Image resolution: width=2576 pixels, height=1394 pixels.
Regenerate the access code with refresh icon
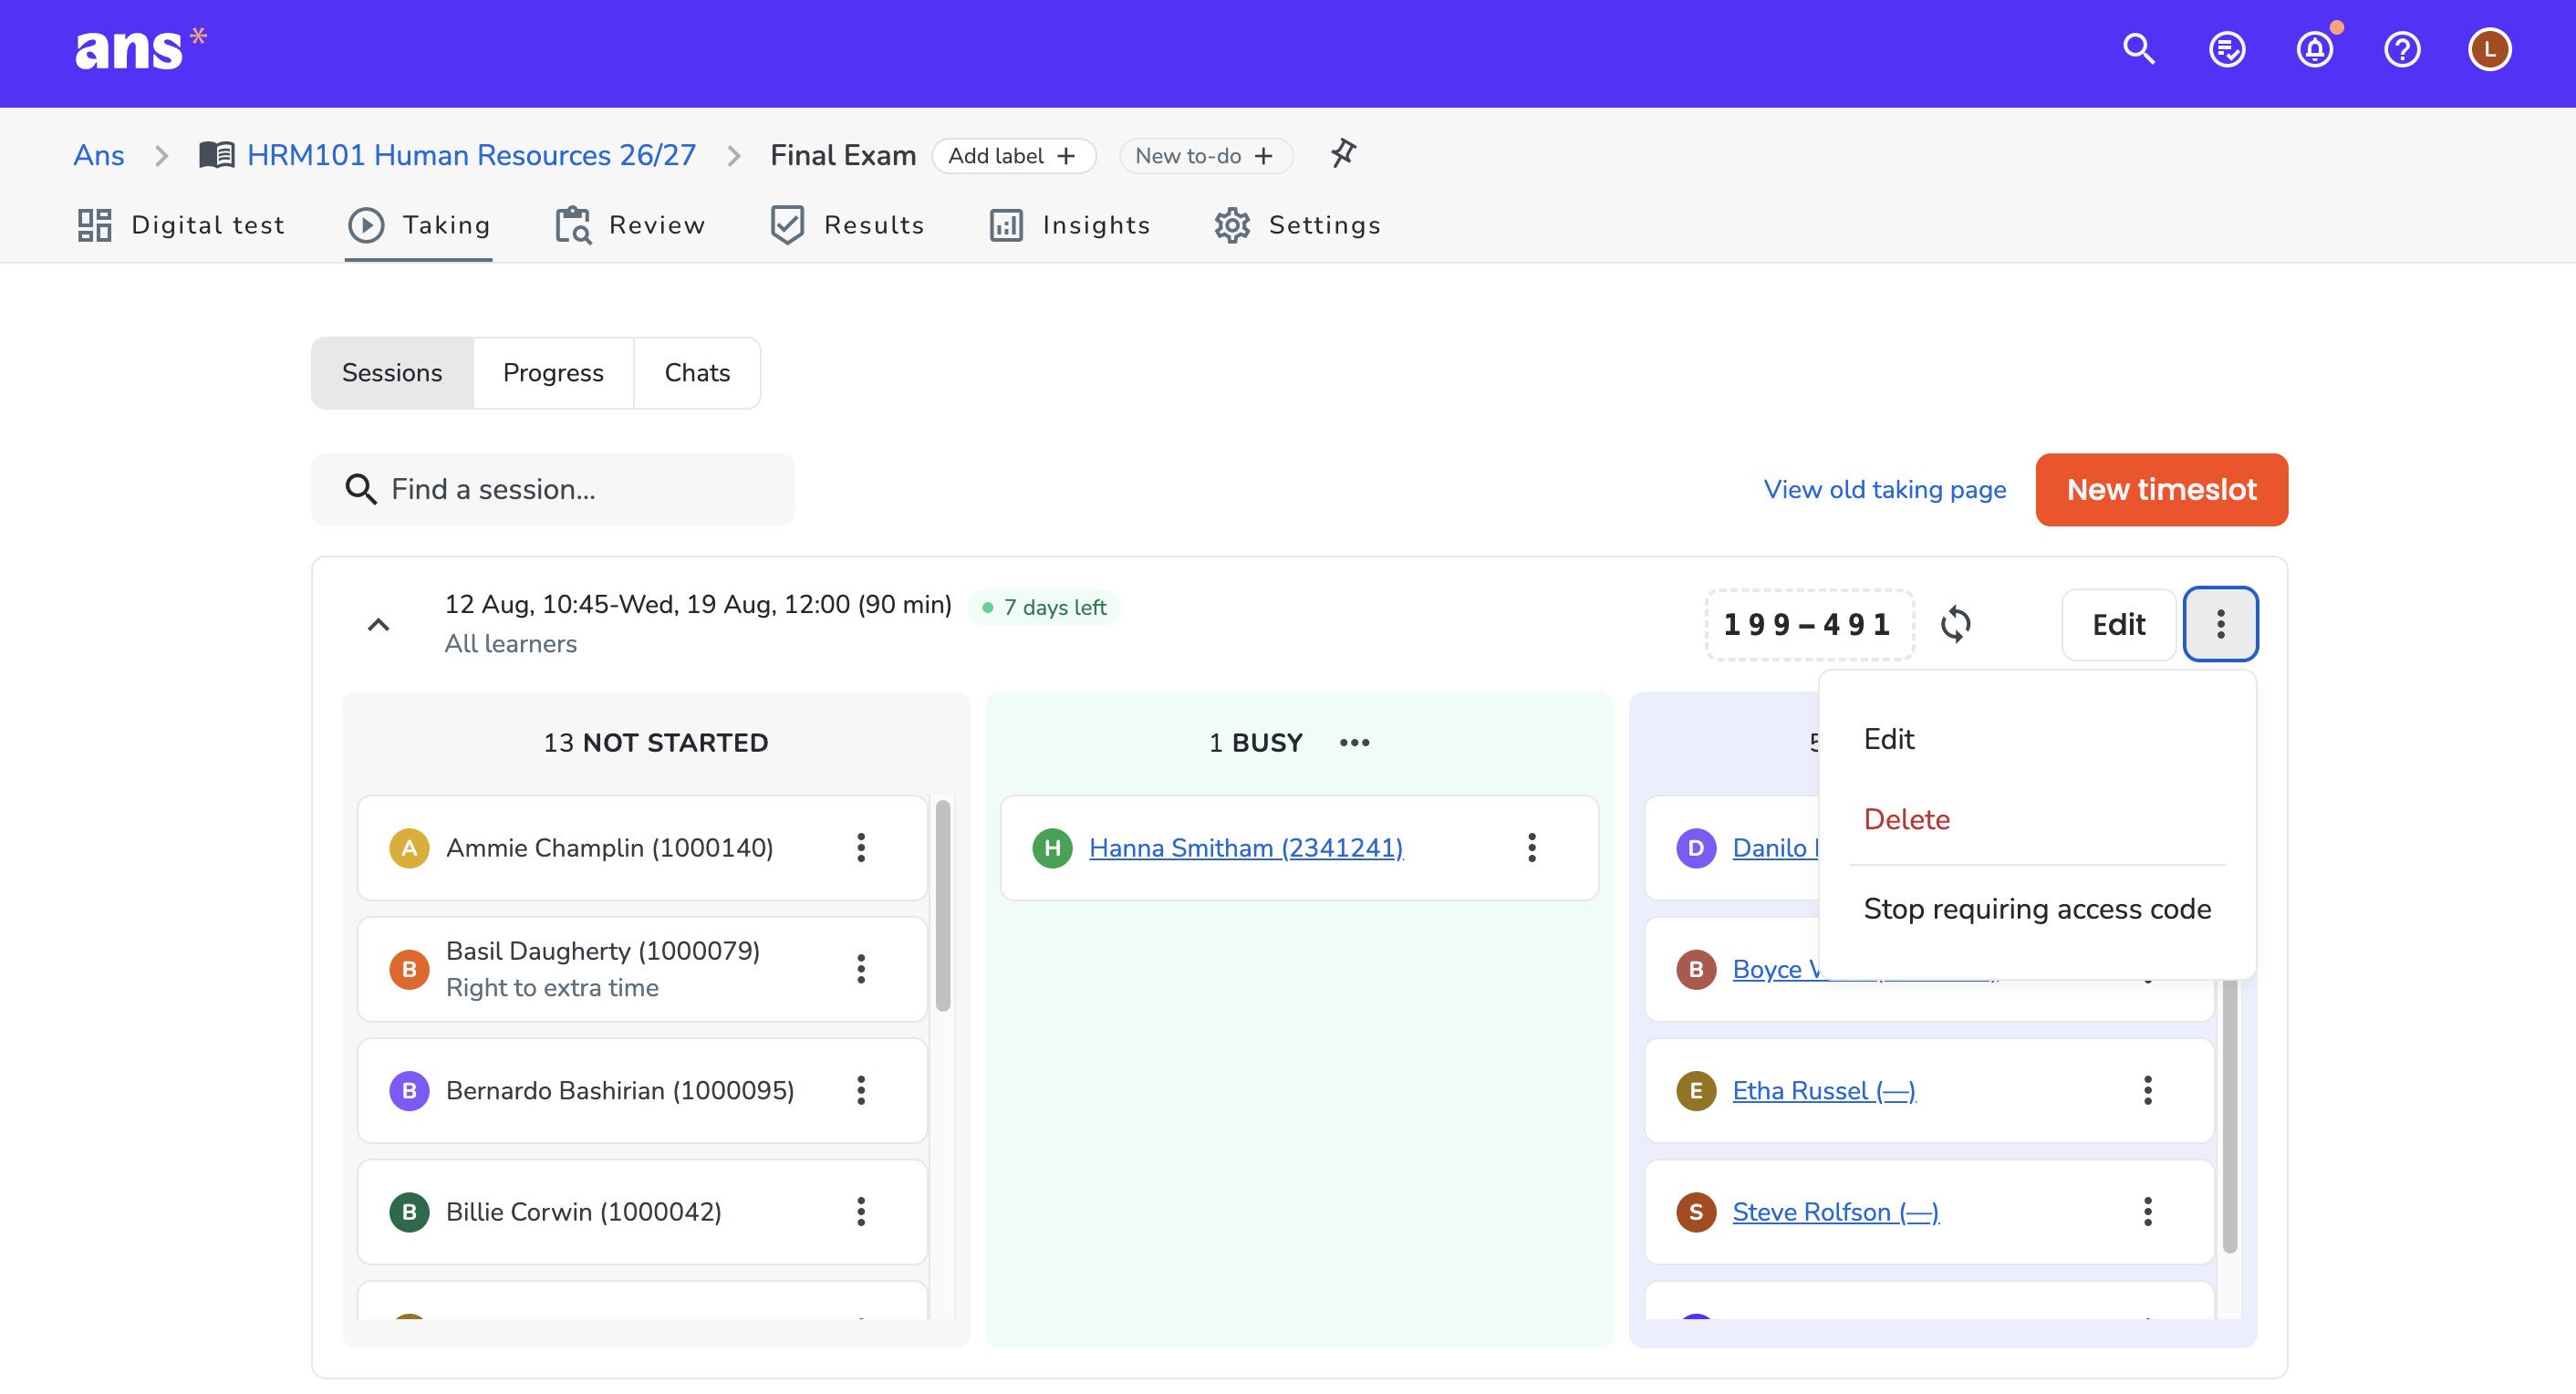[x=1956, y=624]
